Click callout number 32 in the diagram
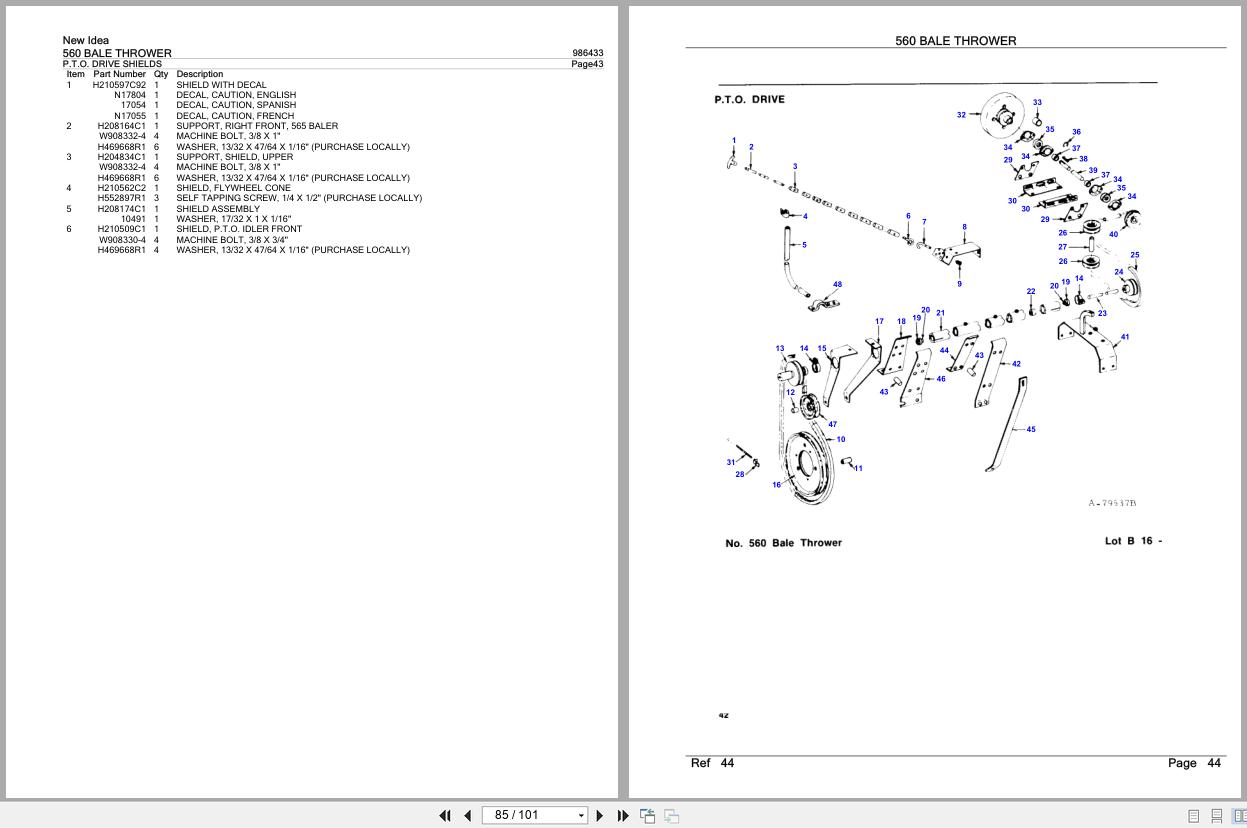 click(x=961, y=114)
